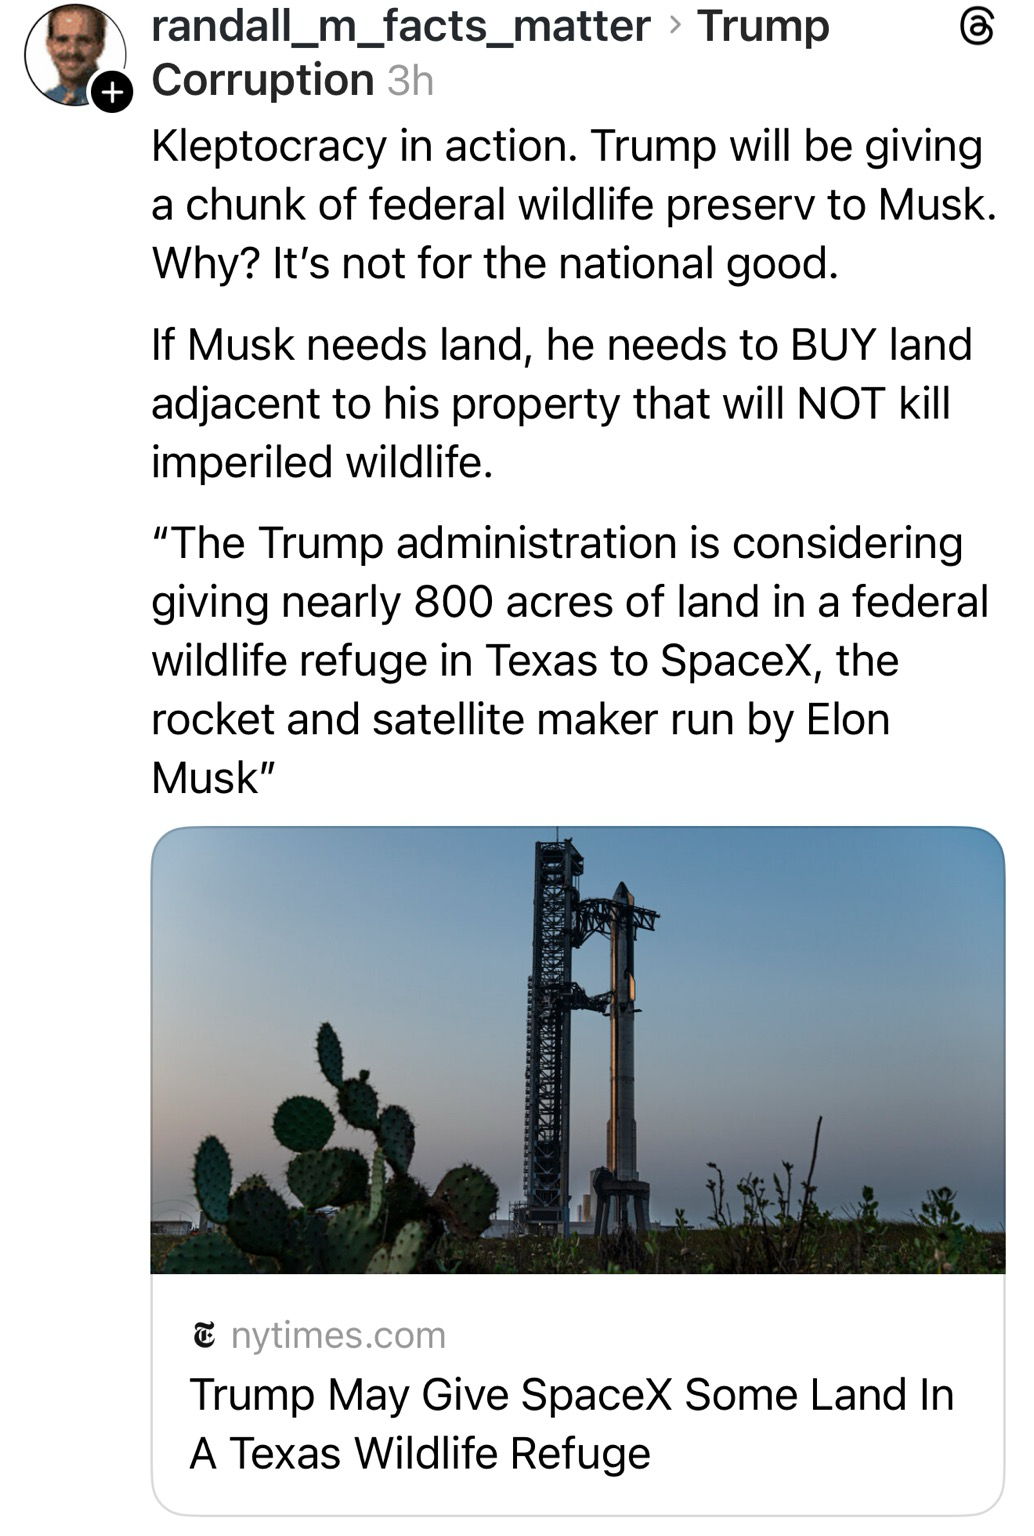Click the New York Times logo icon
The width and height of the screenshot is (1034, 1536).
click(x=204, y=1335)
